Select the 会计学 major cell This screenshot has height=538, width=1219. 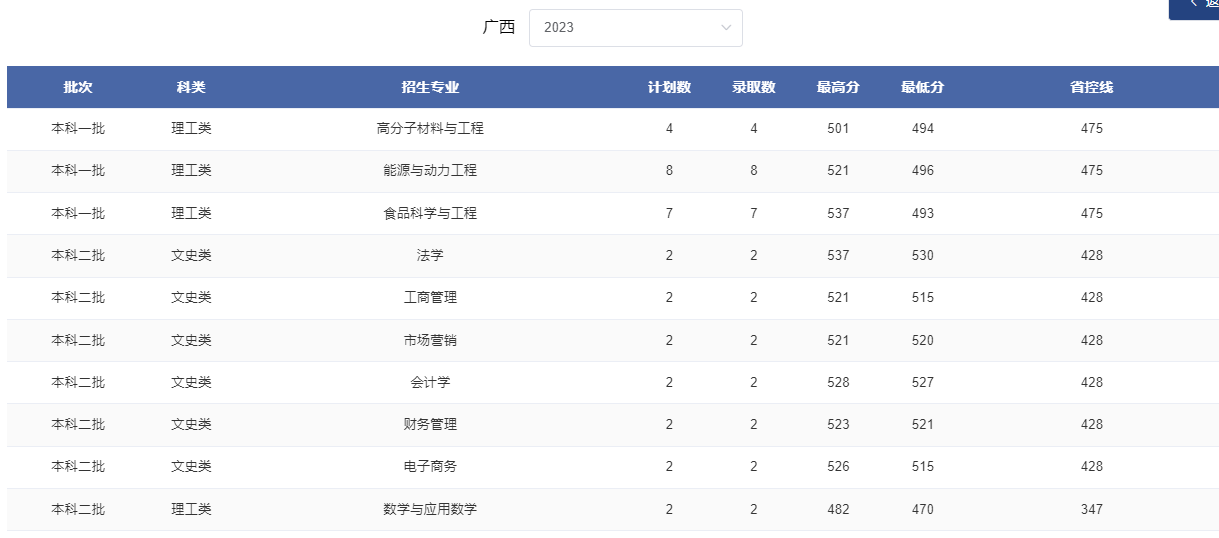430,383
